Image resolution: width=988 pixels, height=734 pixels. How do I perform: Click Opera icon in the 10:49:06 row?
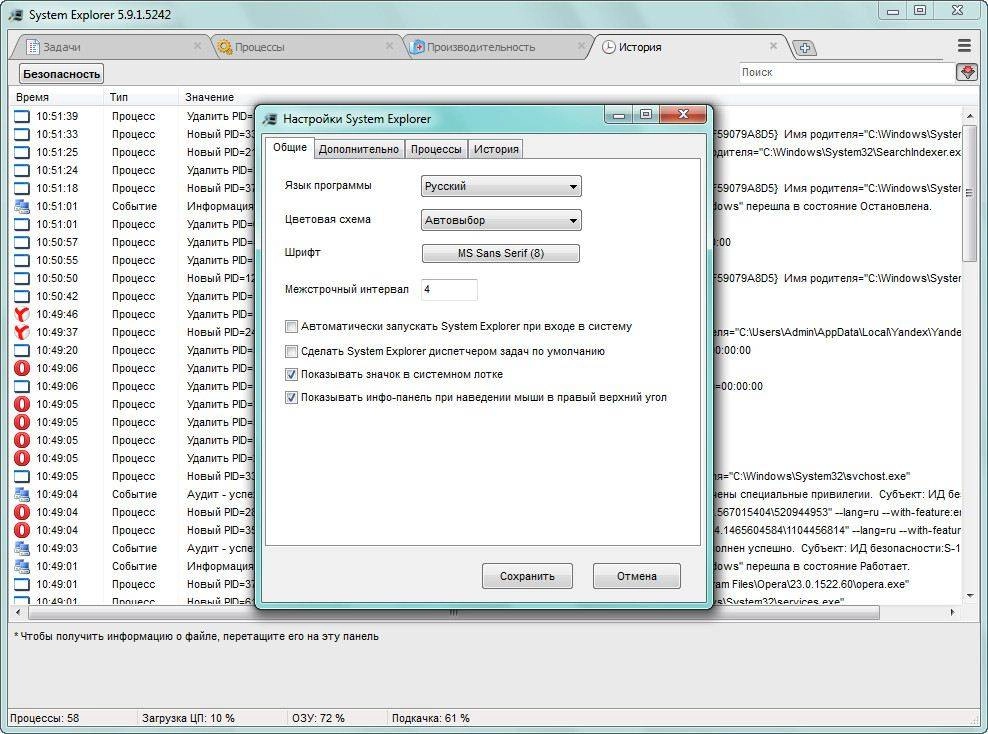[x=22, y=368]
